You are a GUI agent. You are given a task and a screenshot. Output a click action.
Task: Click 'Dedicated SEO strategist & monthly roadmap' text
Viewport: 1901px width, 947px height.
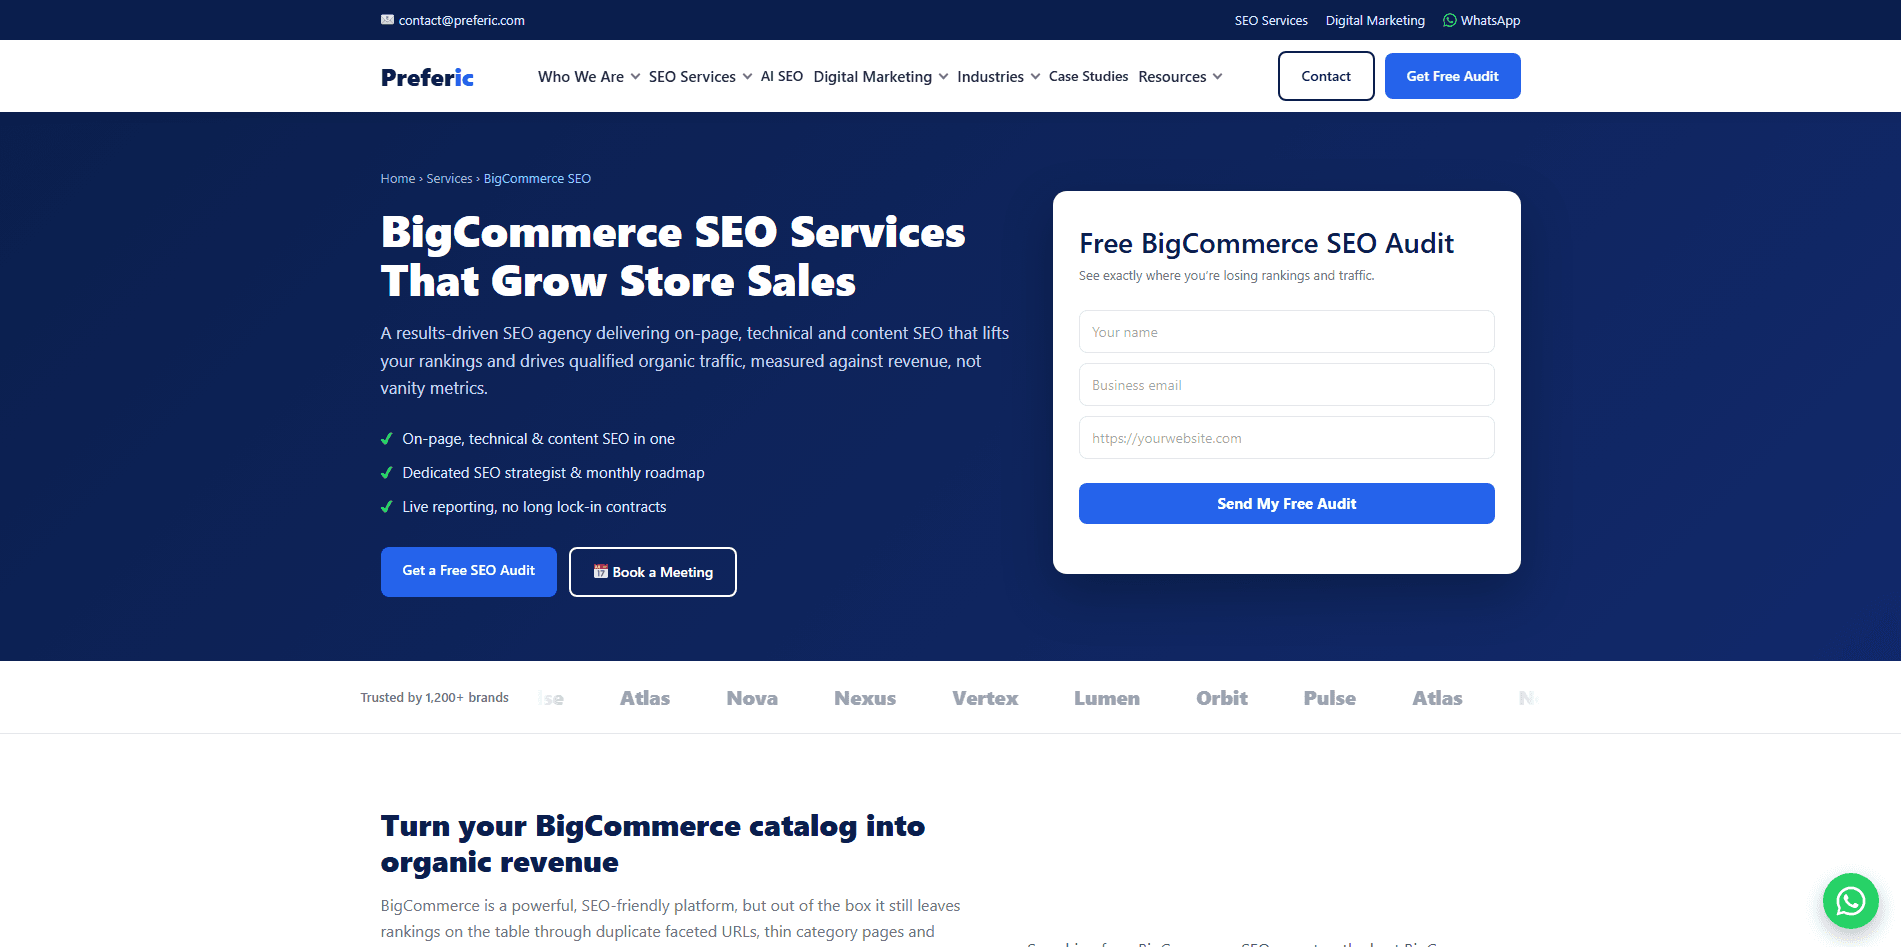pyautogui.click(x=553, y=473)
